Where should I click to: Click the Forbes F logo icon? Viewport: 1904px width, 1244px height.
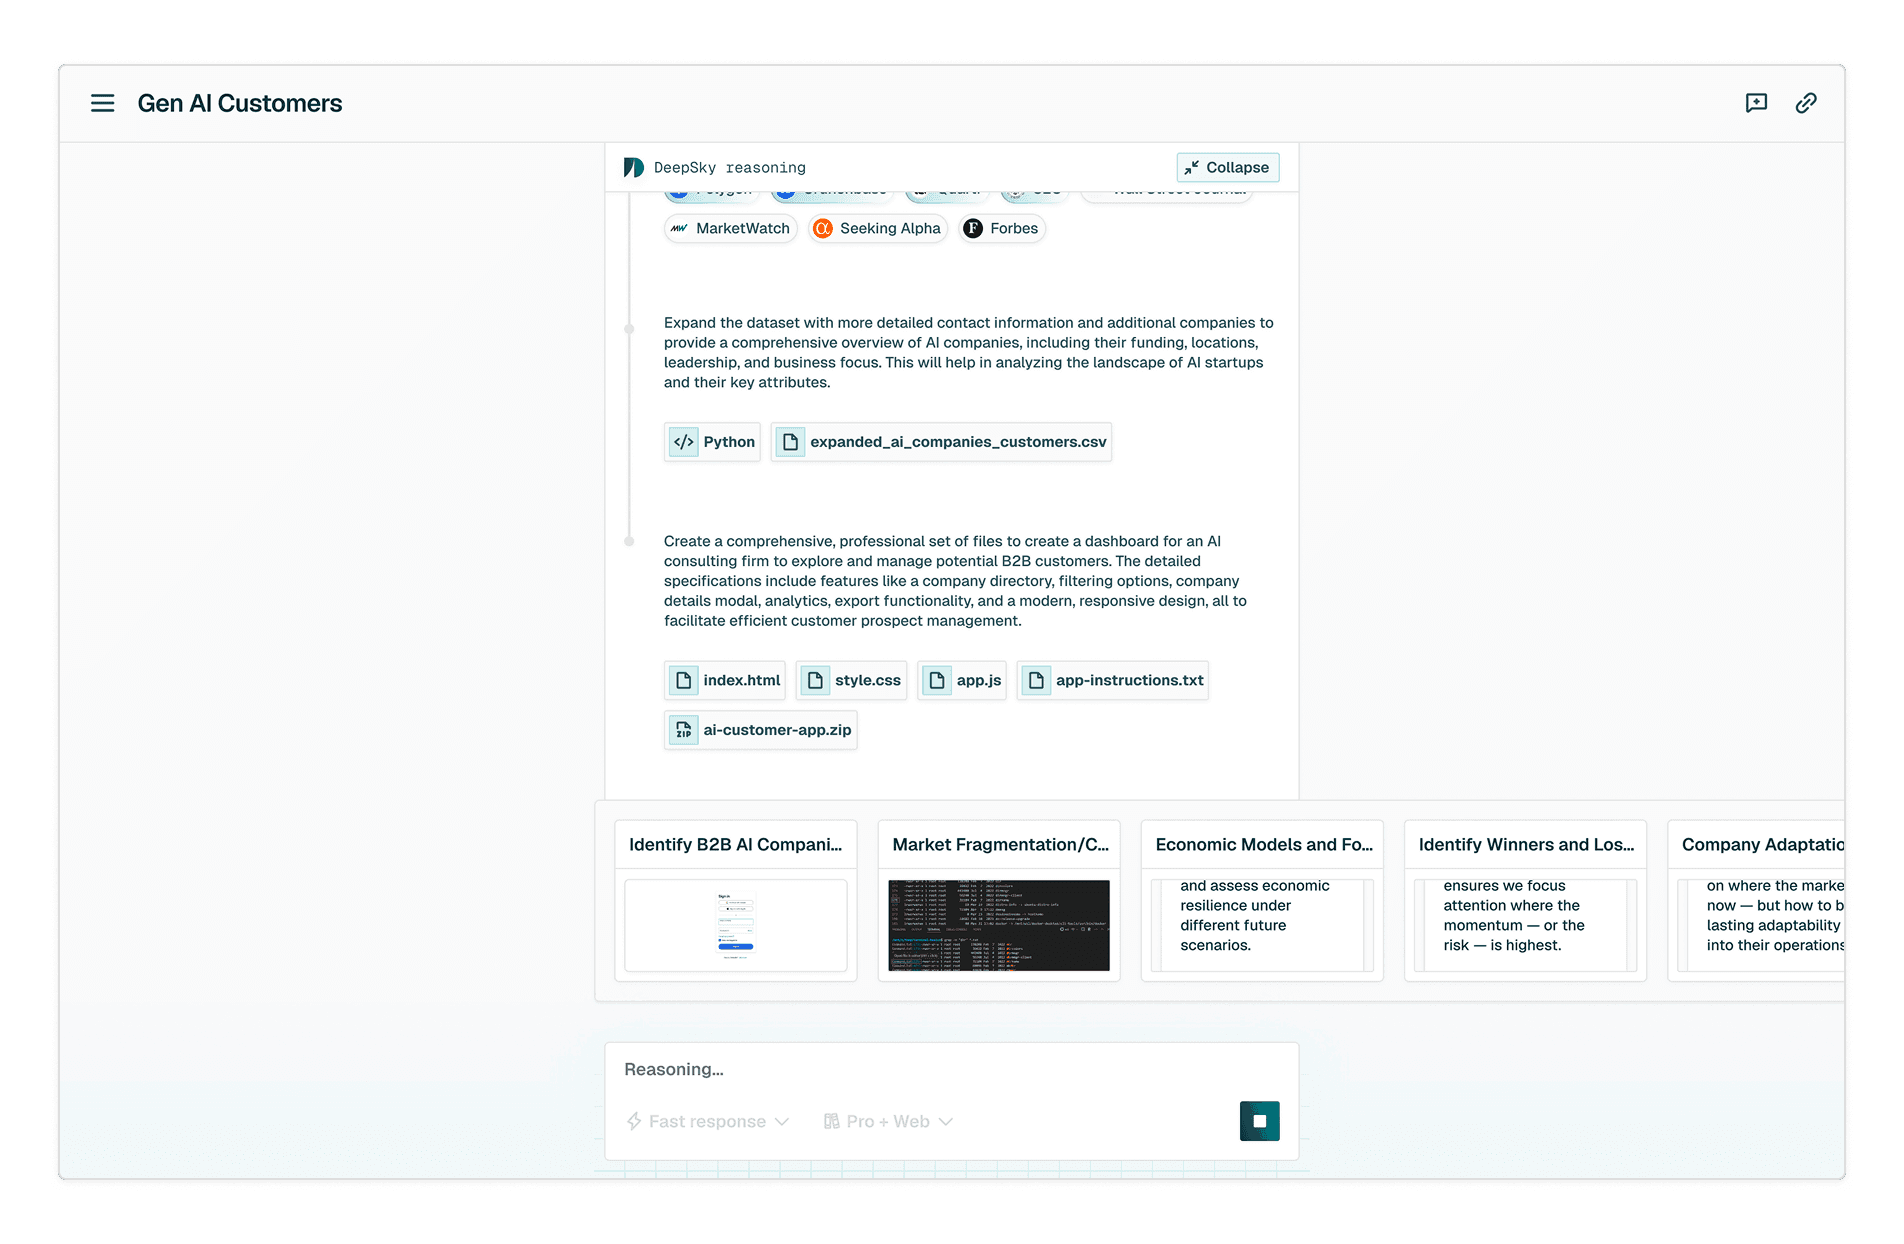pos(973,229)
